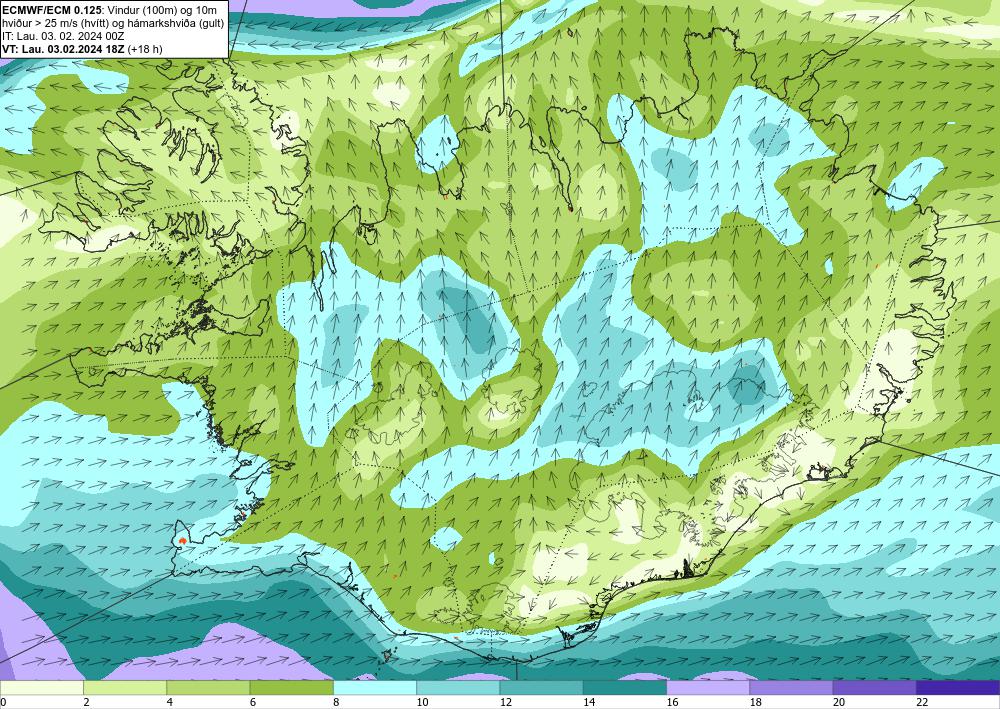The width and height of the screenshot is (1000, 709).
Task: Click the legend scale label '4'
Action: (x=170, y=703)
